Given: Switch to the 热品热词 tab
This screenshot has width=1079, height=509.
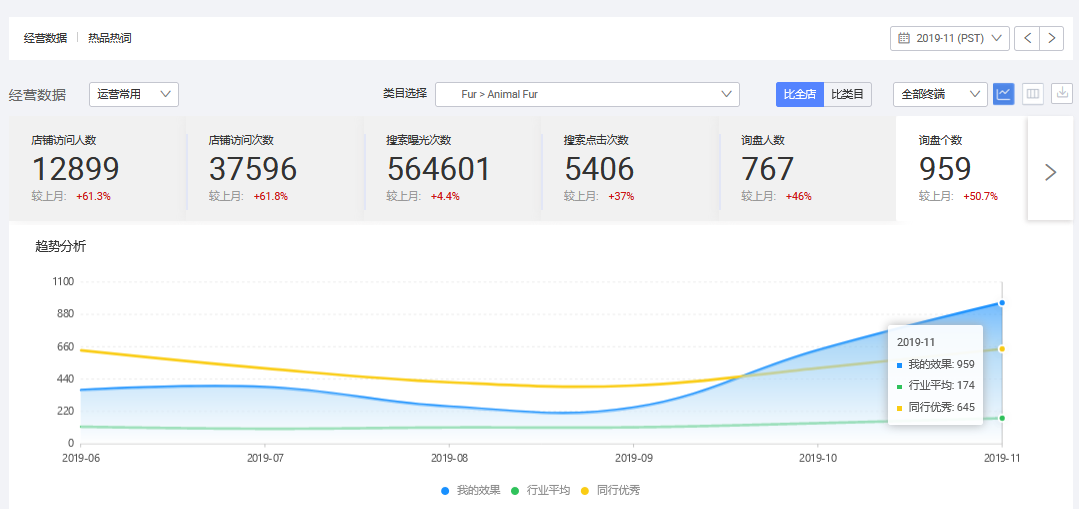Looking at the screenshot, I should tap(109, 38).
